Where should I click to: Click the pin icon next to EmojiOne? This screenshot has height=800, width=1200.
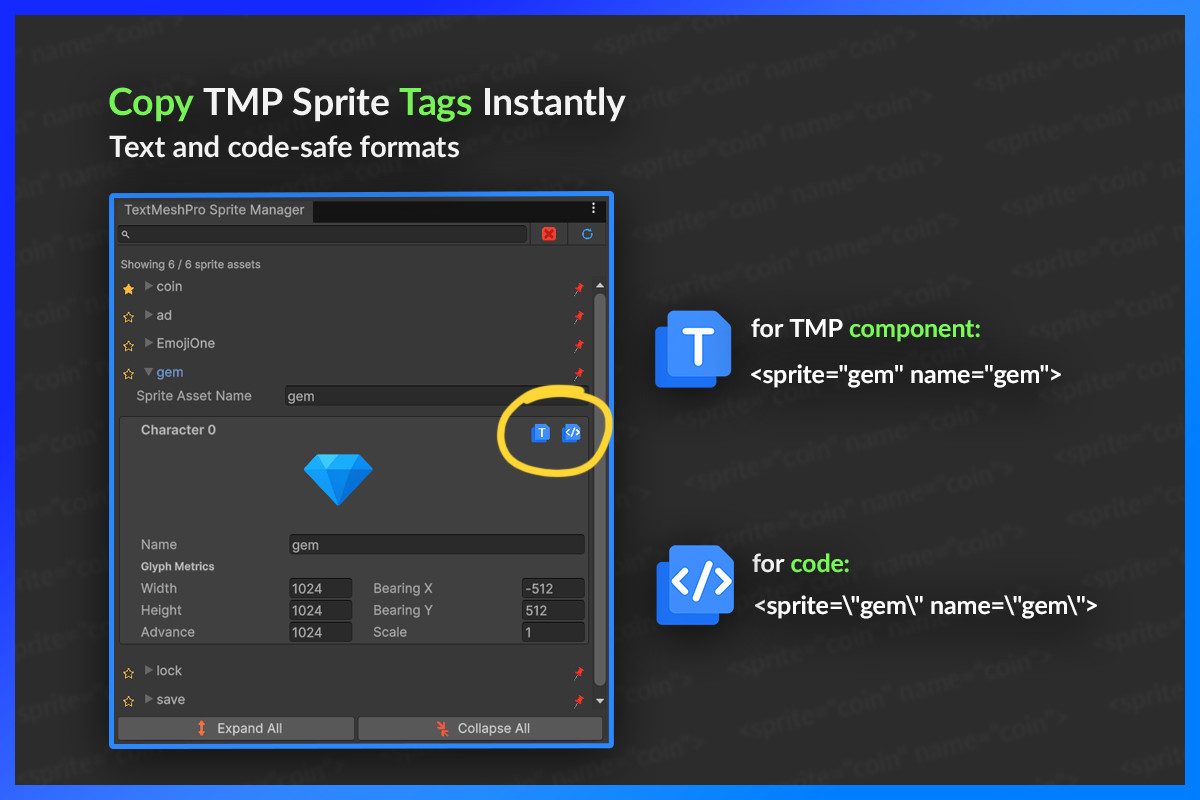point(579,344)
